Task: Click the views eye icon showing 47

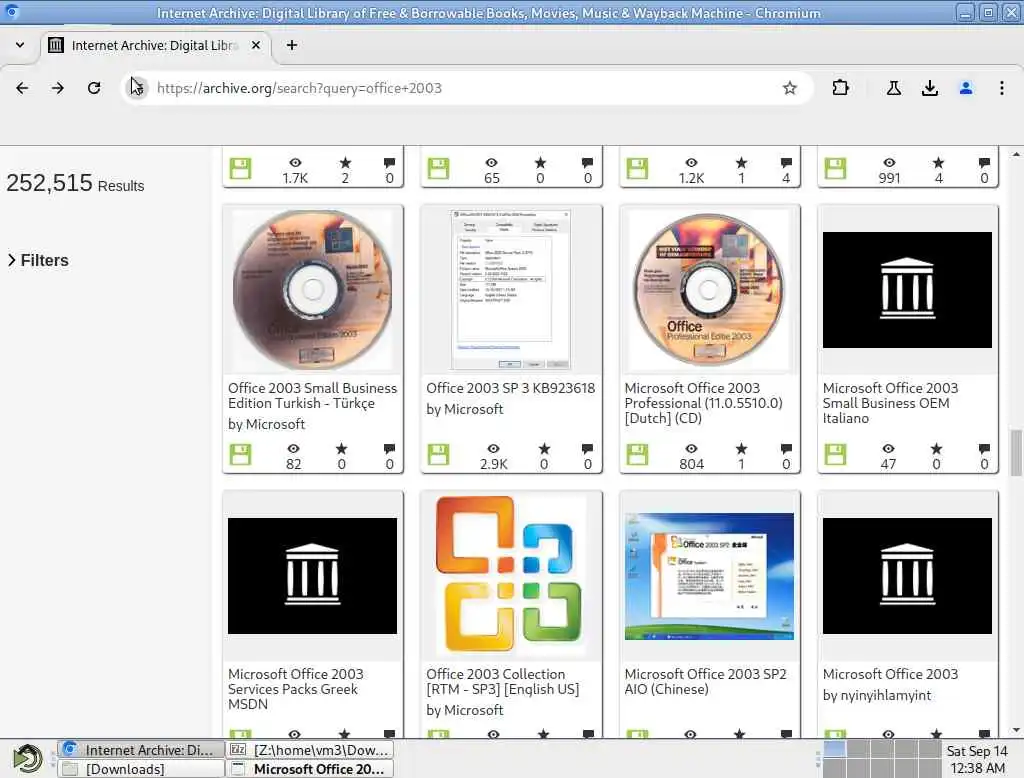Action: tap(888, 448)
